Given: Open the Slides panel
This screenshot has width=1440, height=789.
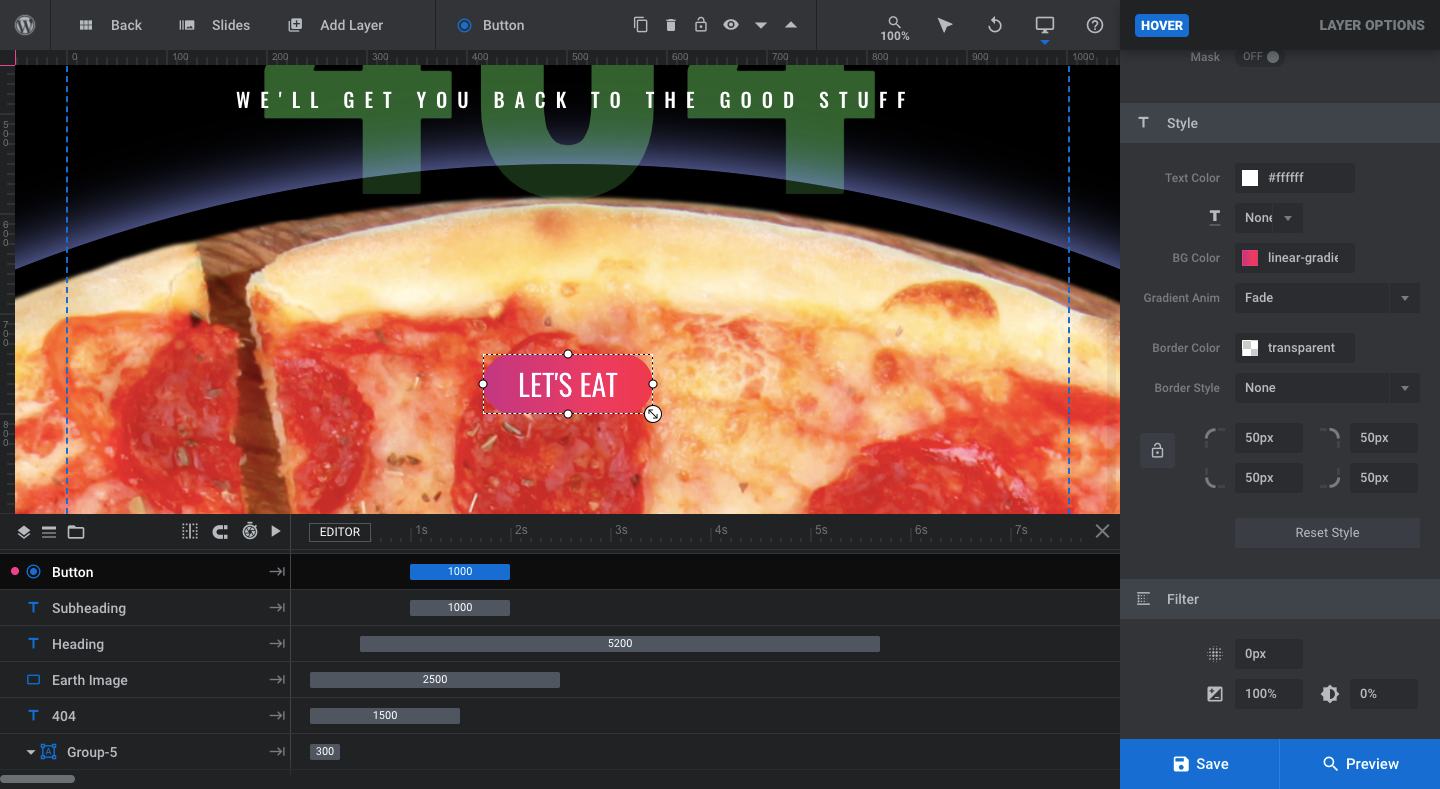Looking at the screenshot, I should (214, 25).
